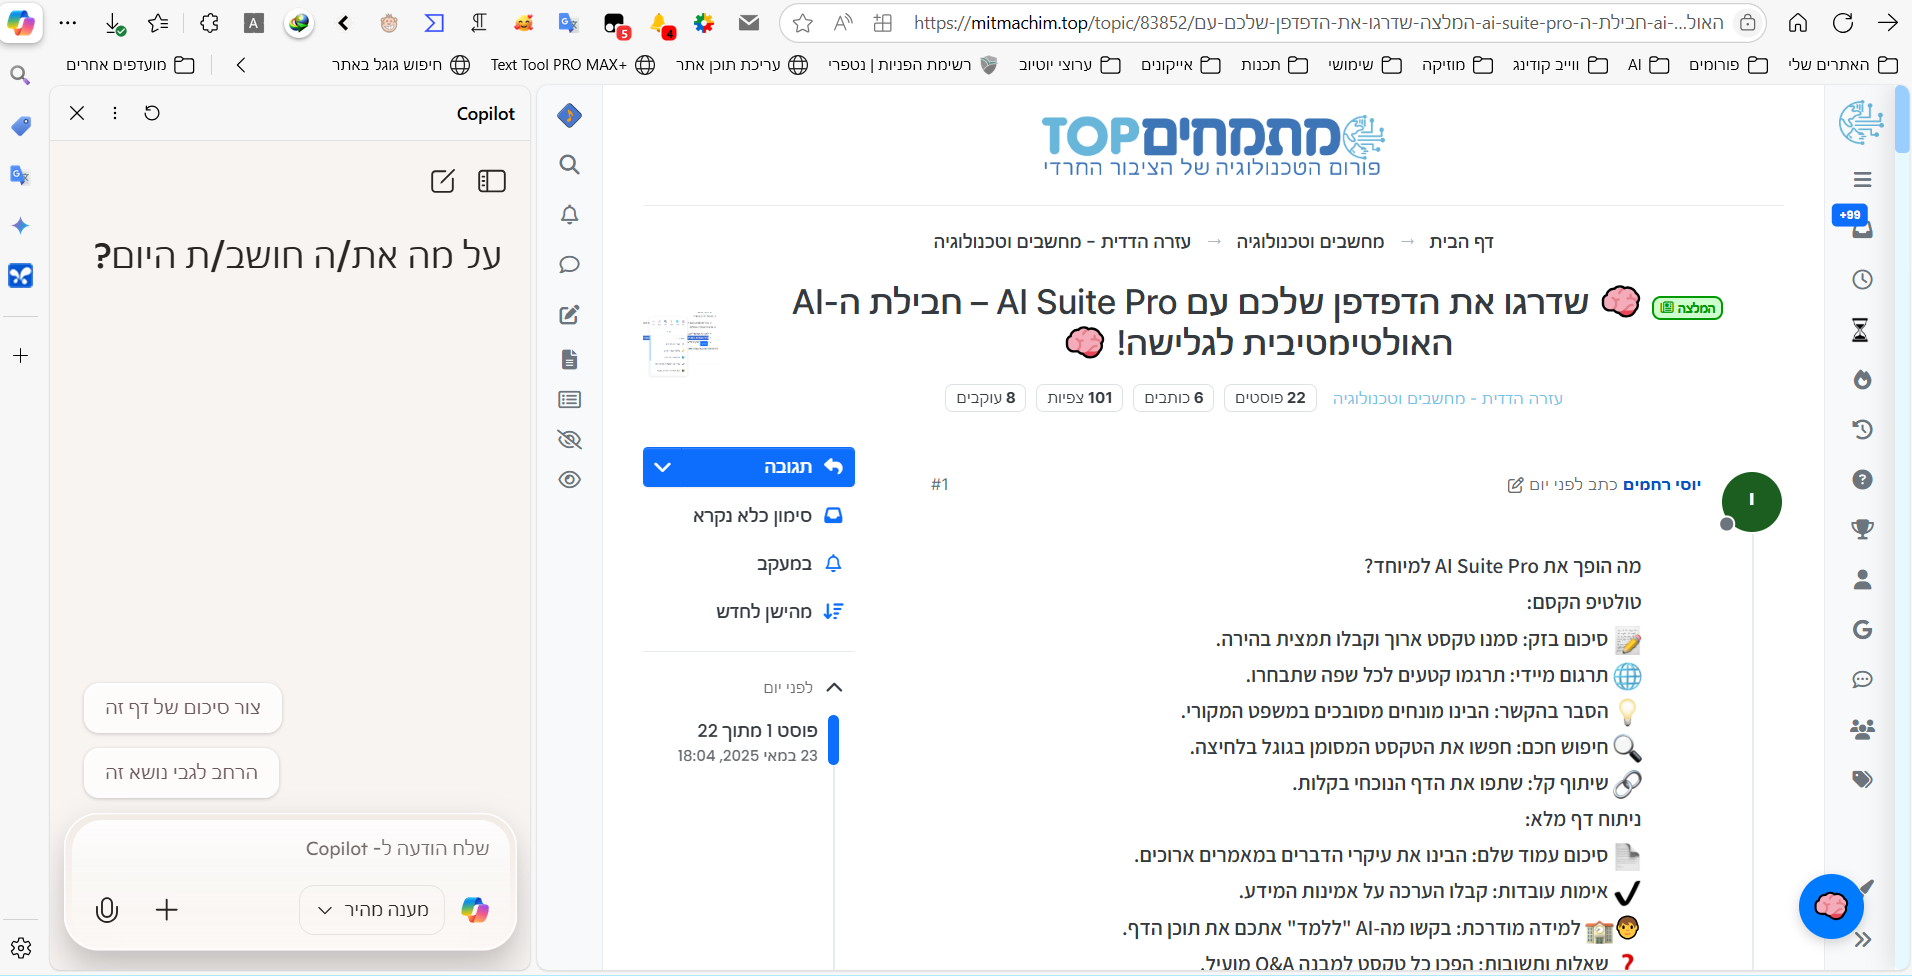Viewport: 1912px width, 976px height.
Task: Go to the browser home page icon
Action: 1798,23
